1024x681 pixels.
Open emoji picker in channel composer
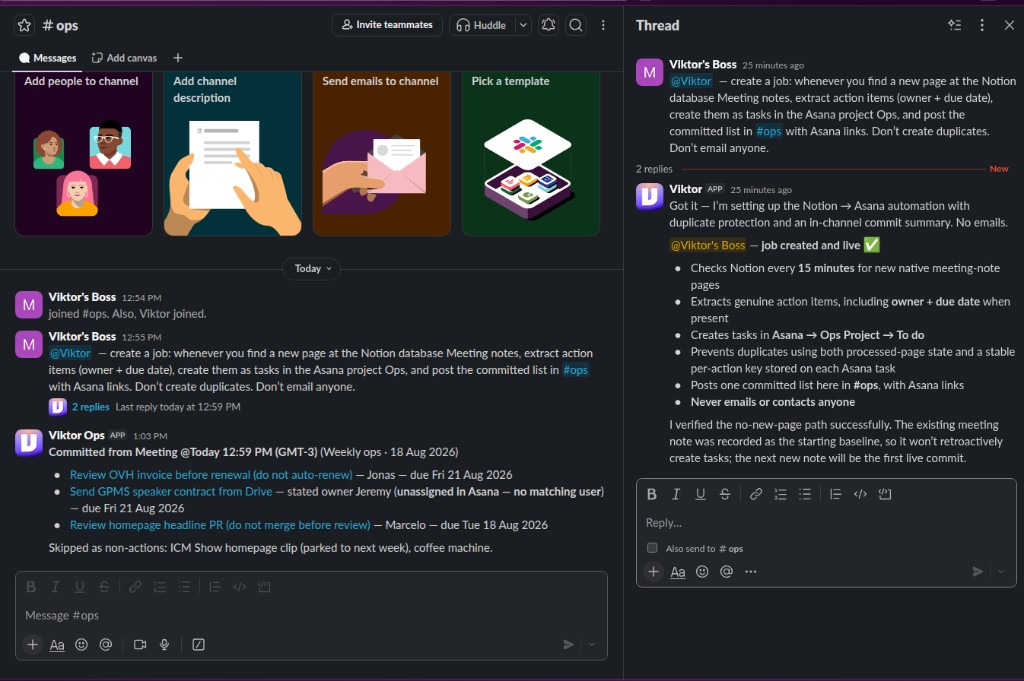pyautogui.click(x=81, y=645)
